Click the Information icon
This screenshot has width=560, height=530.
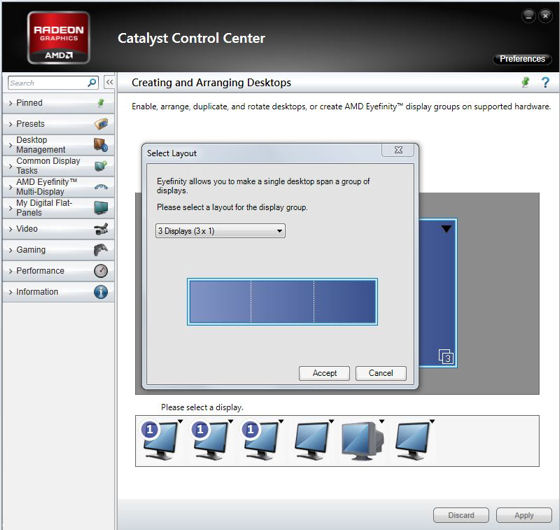pyautogui.click(x=101, y=292)
